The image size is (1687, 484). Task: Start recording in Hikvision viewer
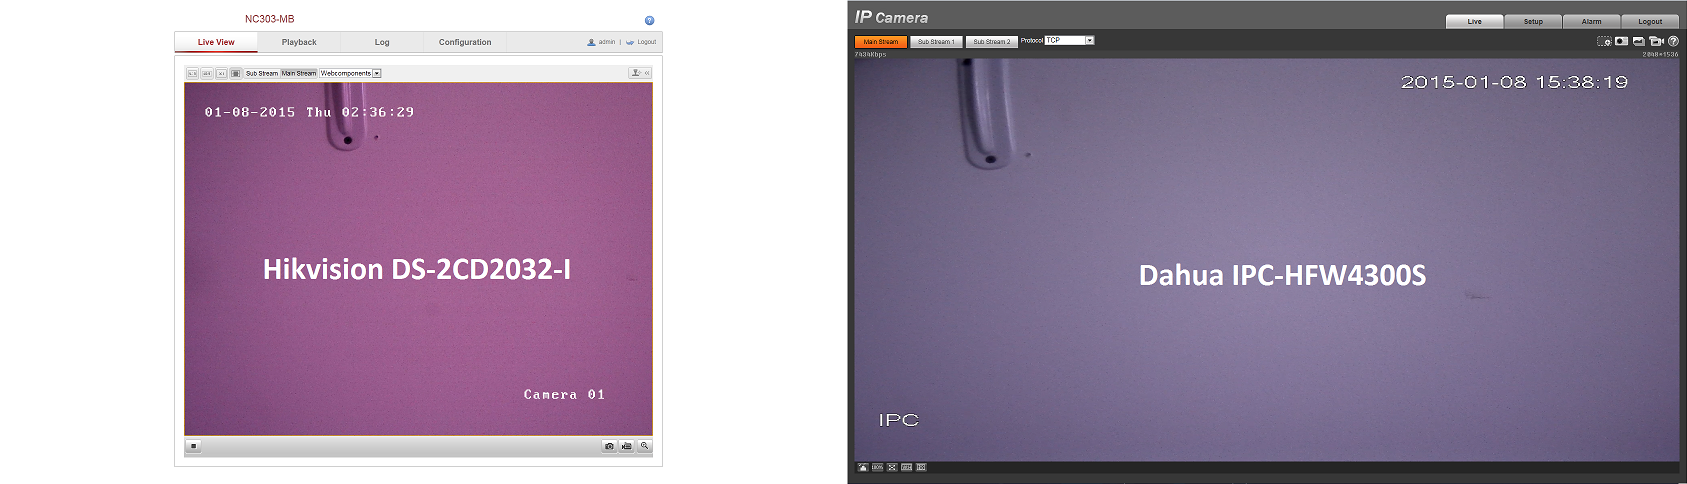coord(627,446)
